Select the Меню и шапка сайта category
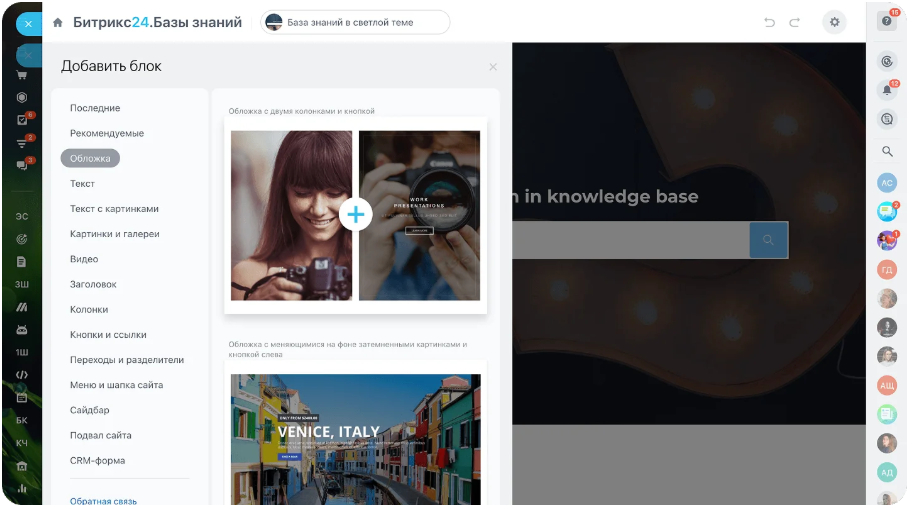The image size is (913, 509). click(116, 385)
